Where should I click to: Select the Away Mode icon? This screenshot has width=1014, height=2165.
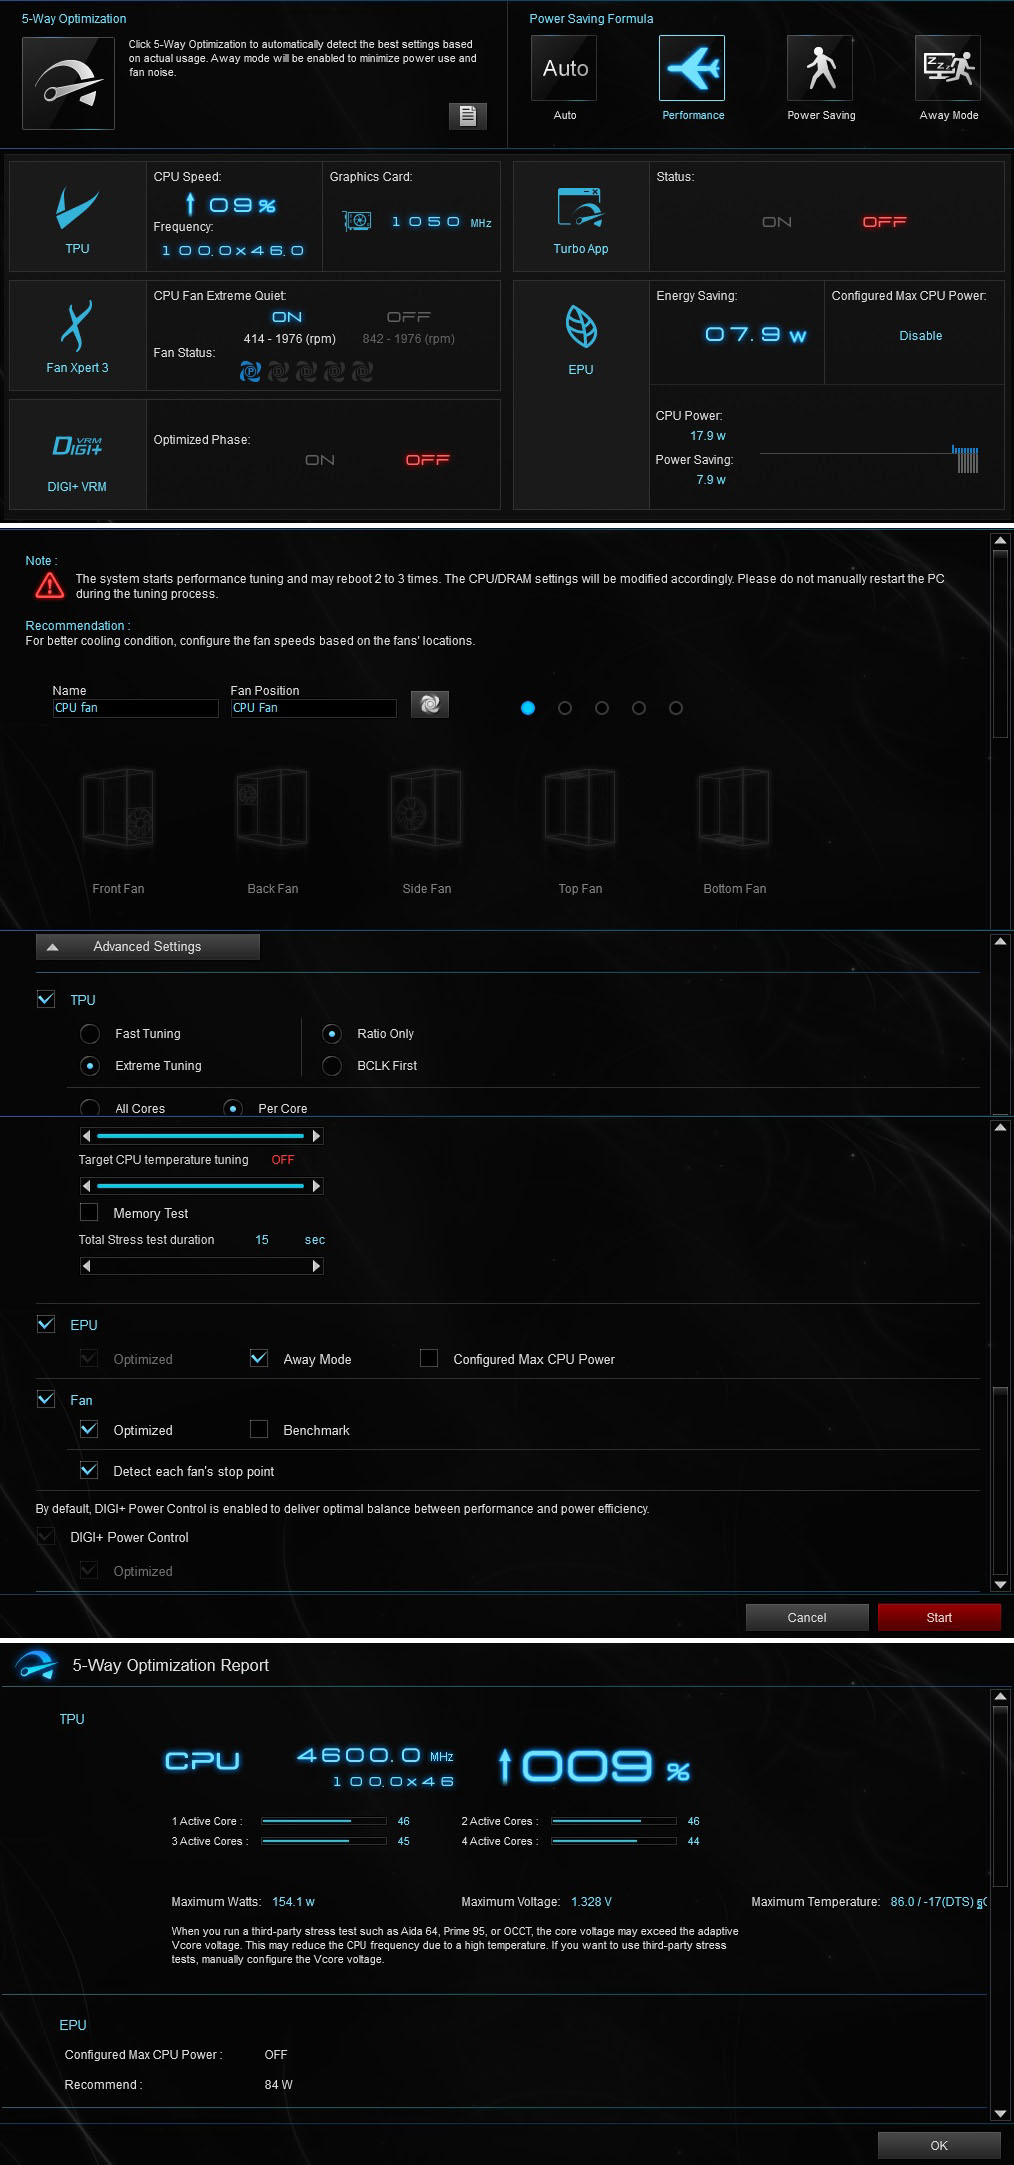(x=948, y=68)
